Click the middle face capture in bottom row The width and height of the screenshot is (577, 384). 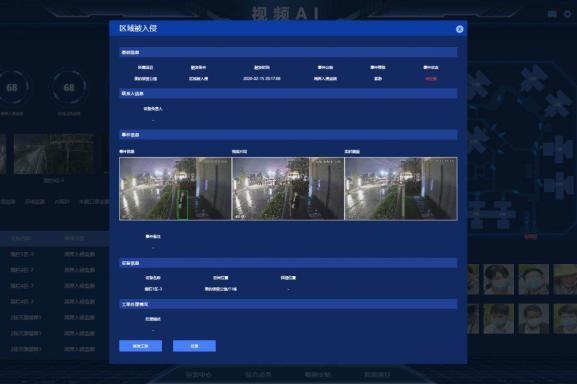(x=534, y=319)
